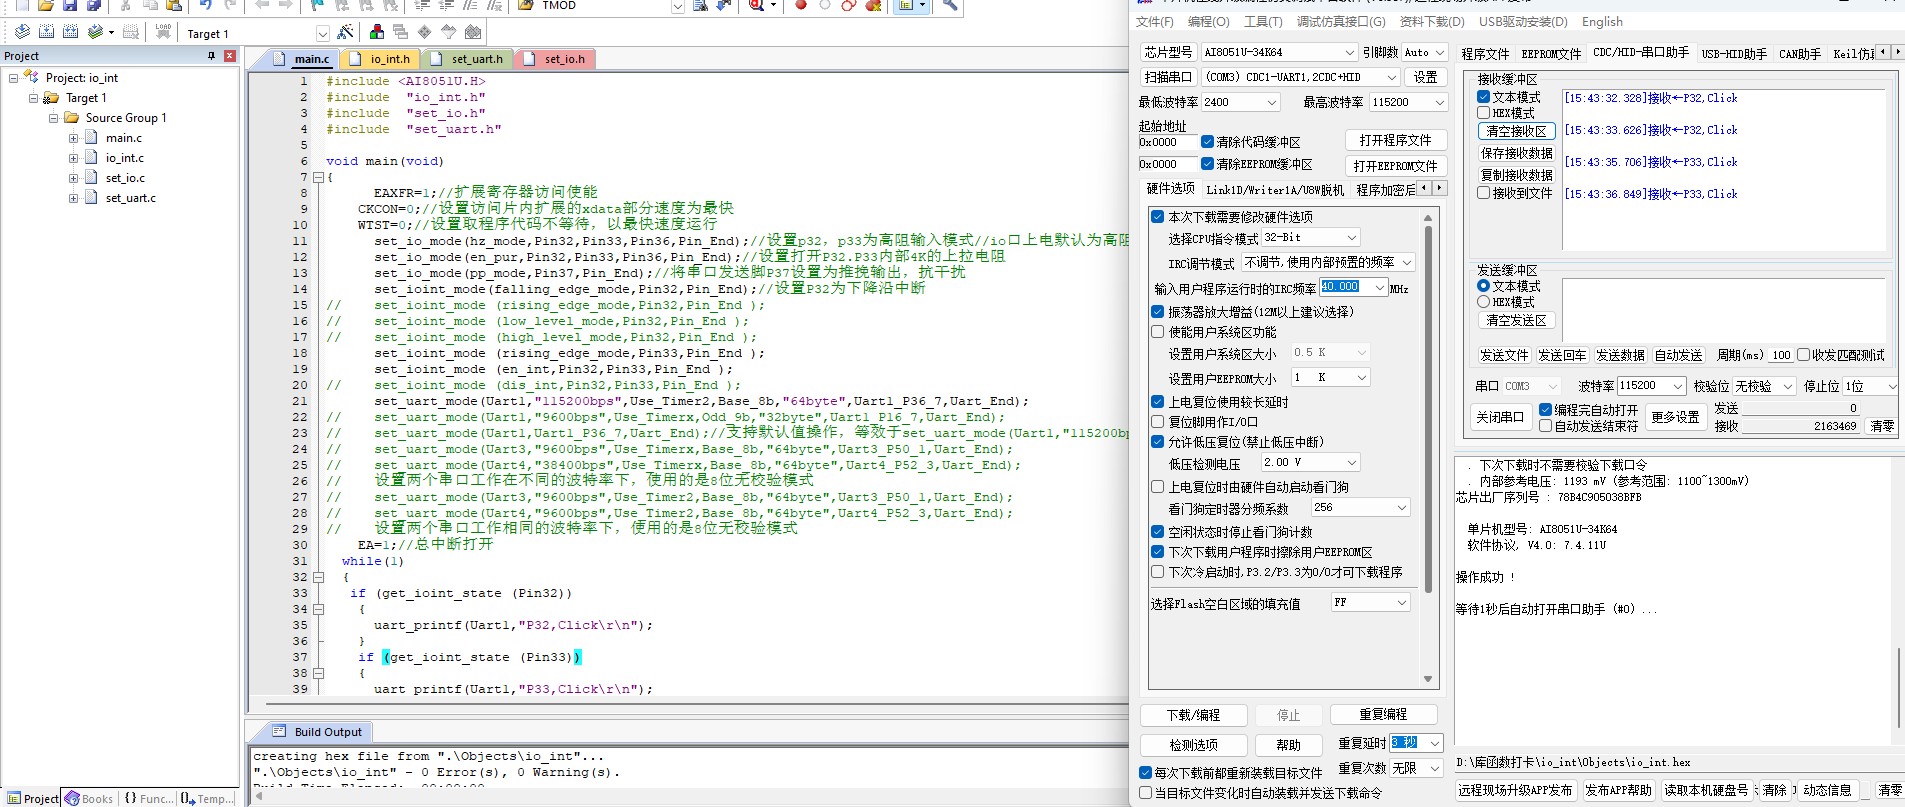Image resolution: width=1905 pixels, height=807 pixels.
Task: Enable HEX模式 in the receive buffer
Action: tap(1484, 113)
